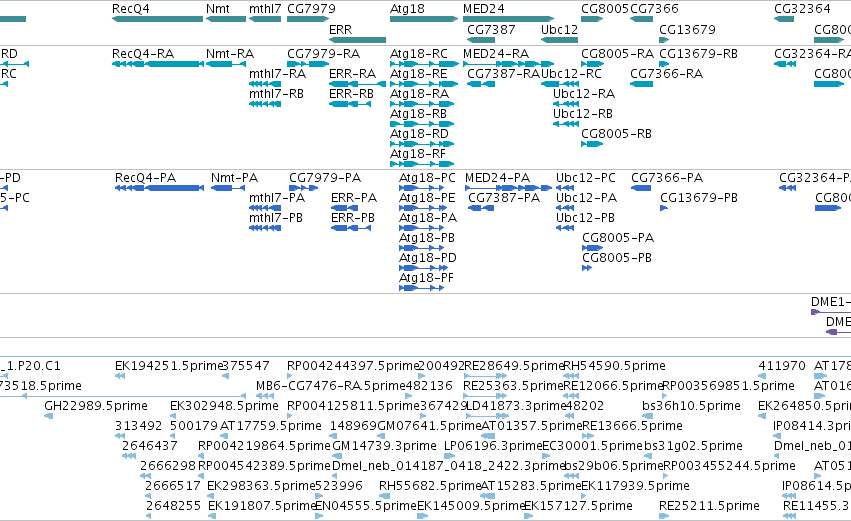This screenshot has width=851, height=521.
Task: Open EST RE25211.5prime
Action: (663, 516)
